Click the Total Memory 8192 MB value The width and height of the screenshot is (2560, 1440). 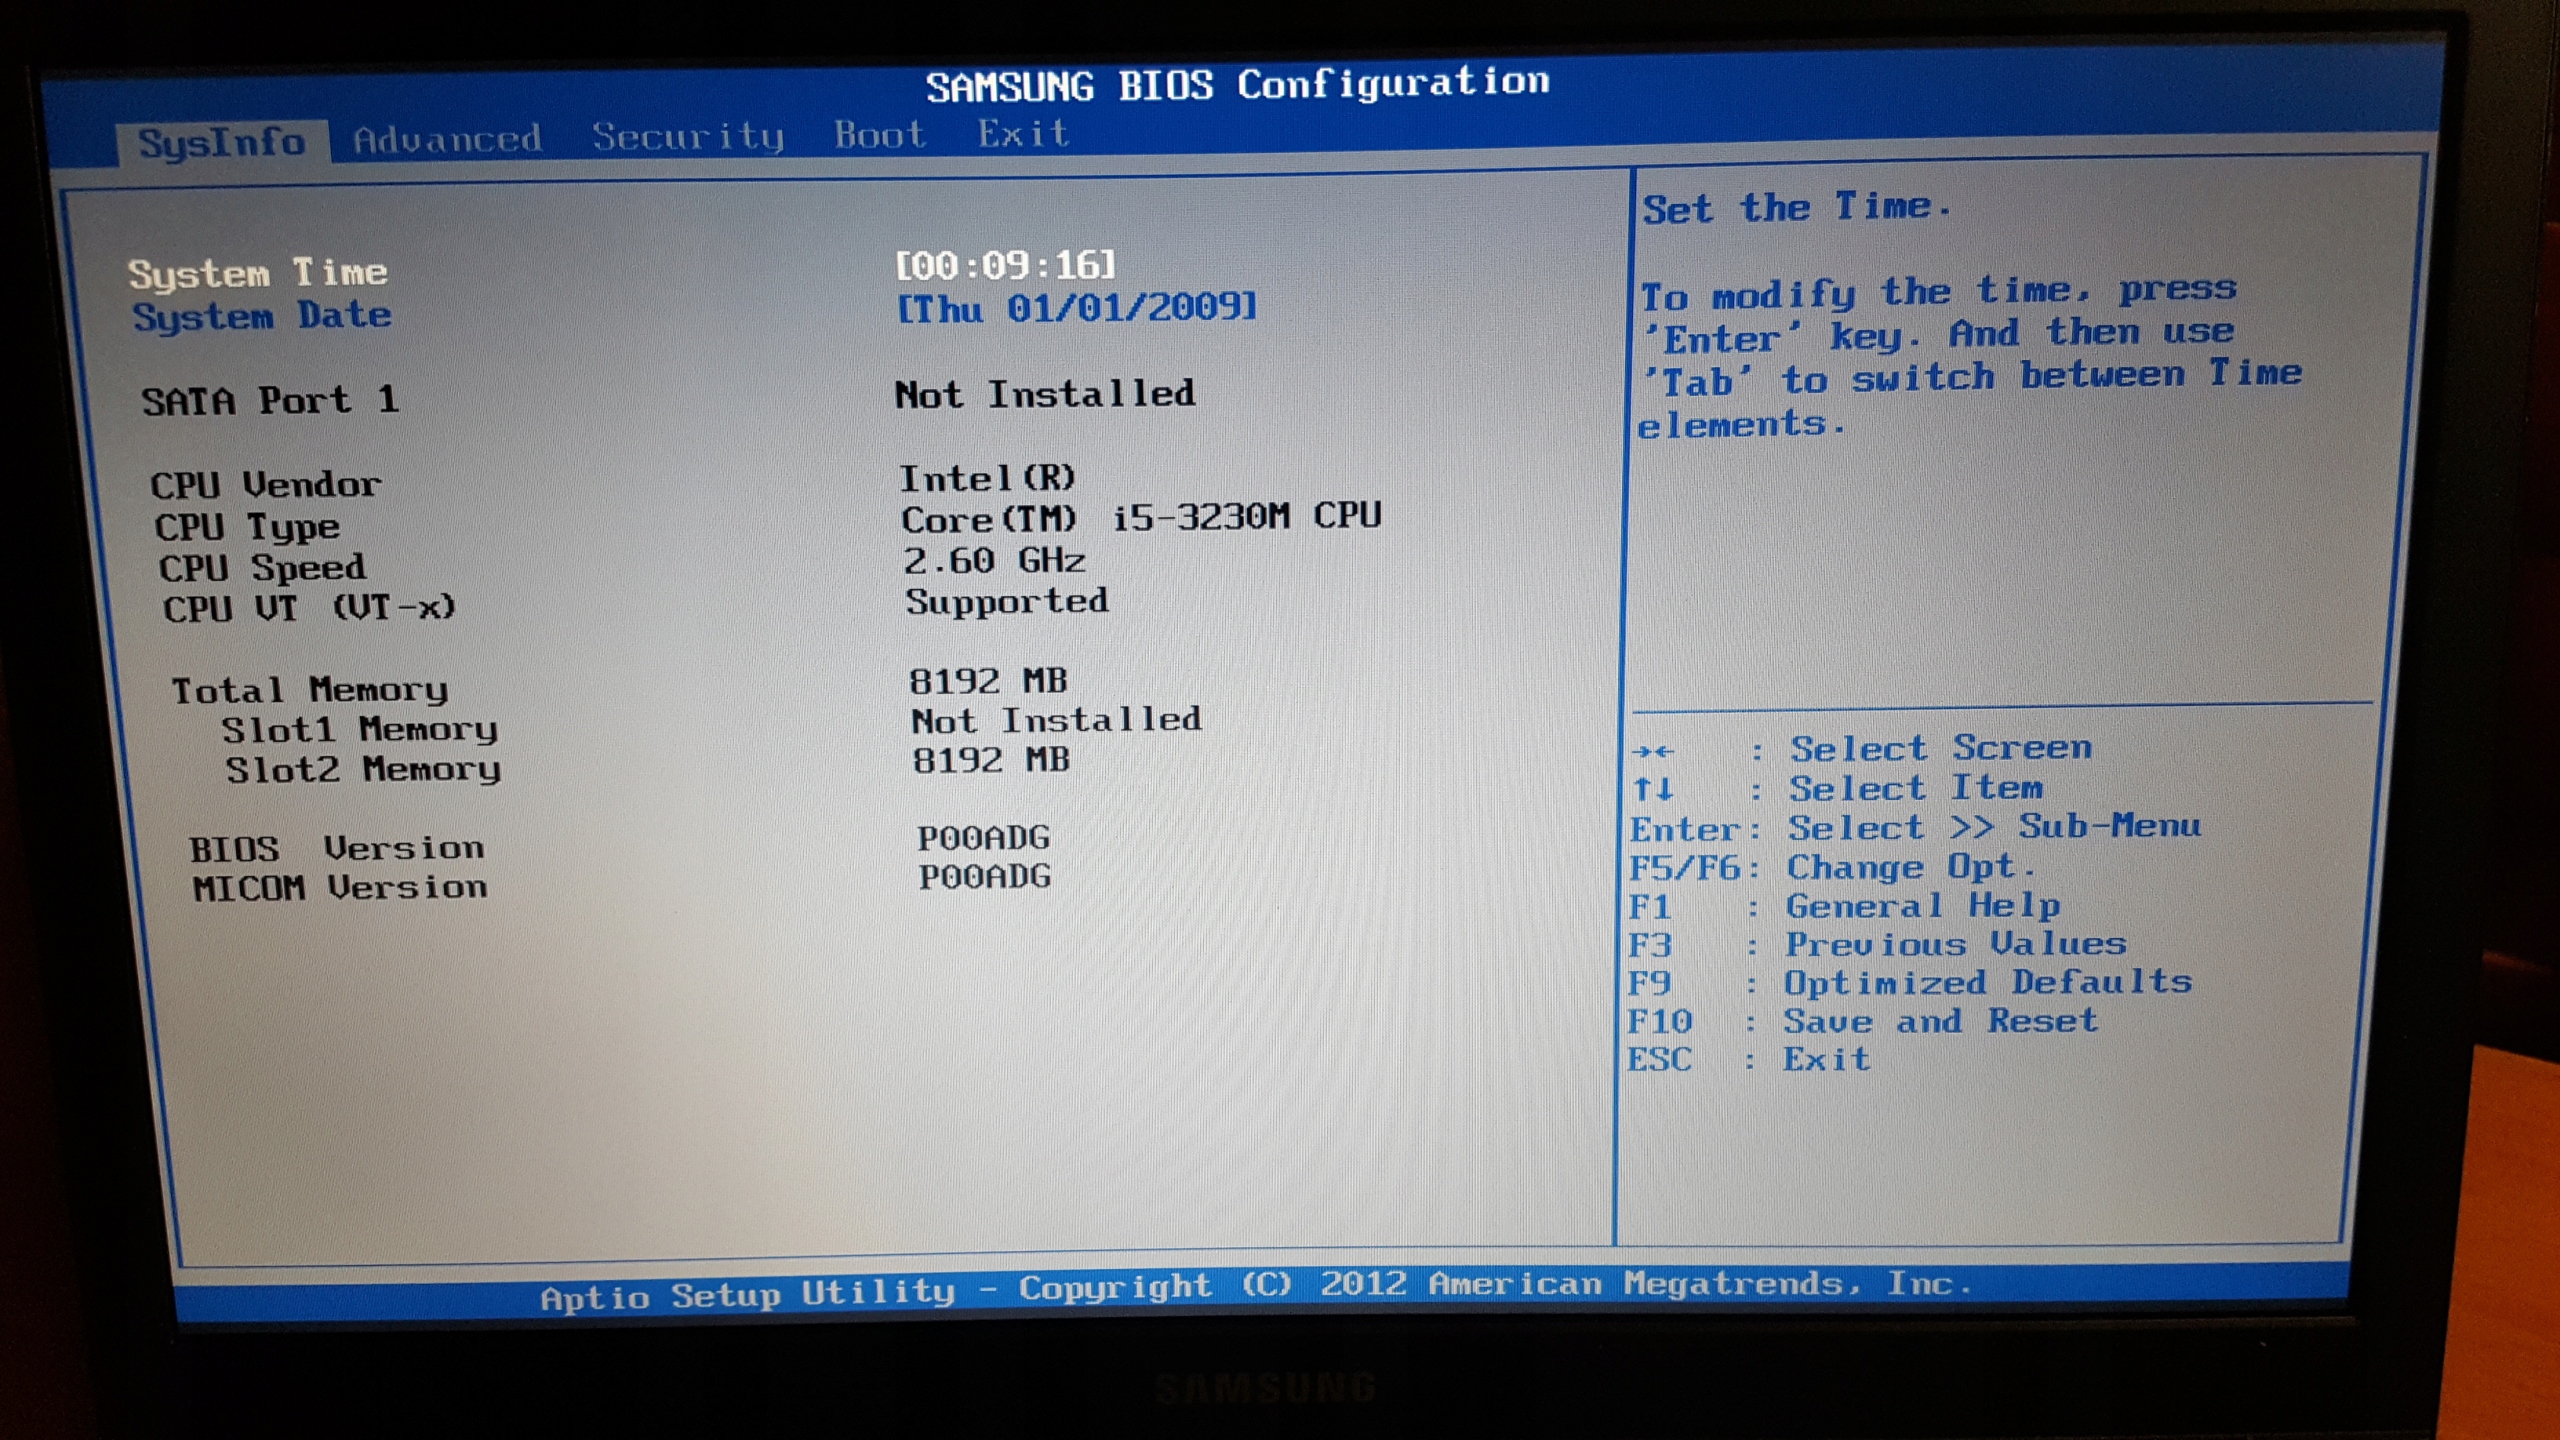pos(988,681)
